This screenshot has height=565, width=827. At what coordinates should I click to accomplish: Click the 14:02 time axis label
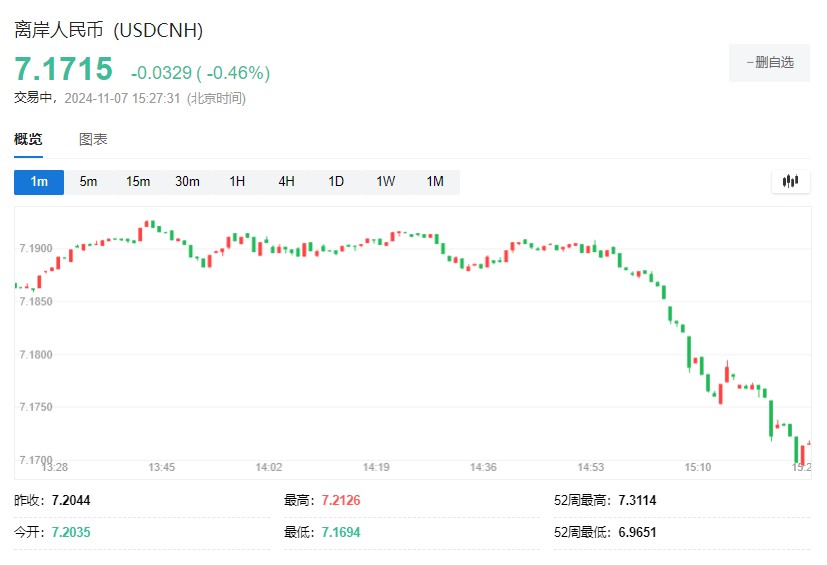click(x=269, y=467)
